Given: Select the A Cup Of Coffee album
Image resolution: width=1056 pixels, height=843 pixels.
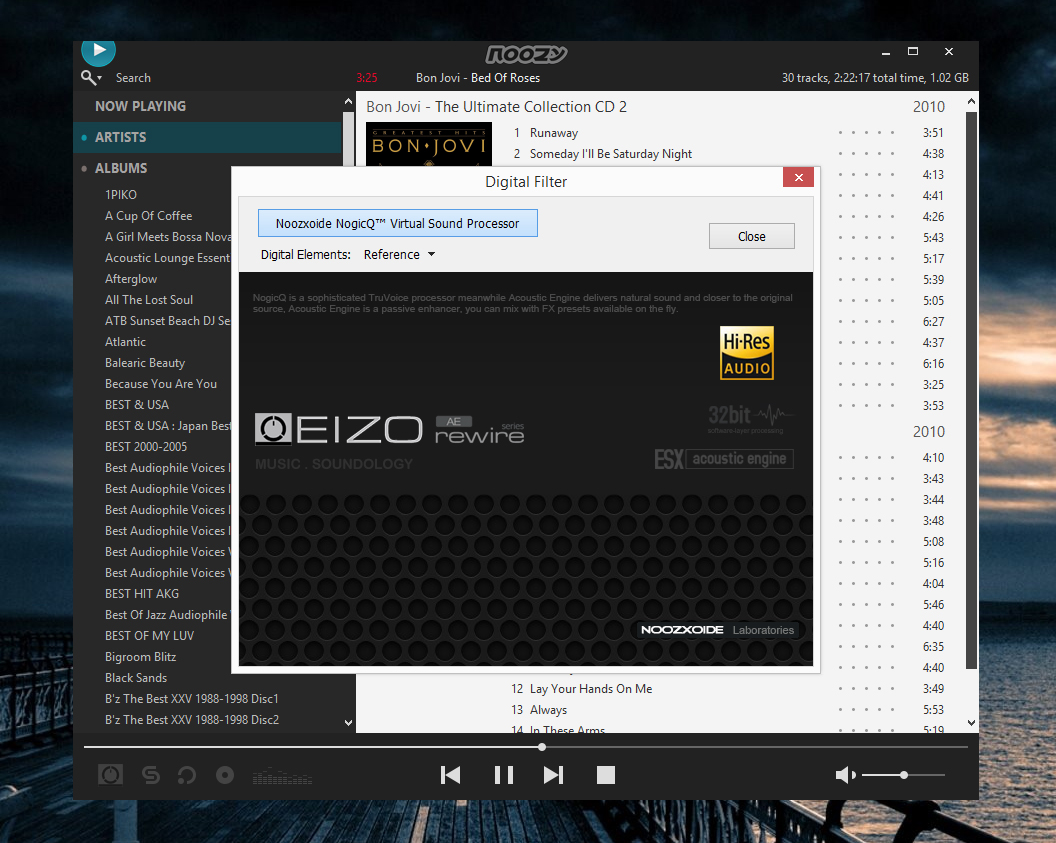Looking at the screenshot, I should [x=148, y=215].
